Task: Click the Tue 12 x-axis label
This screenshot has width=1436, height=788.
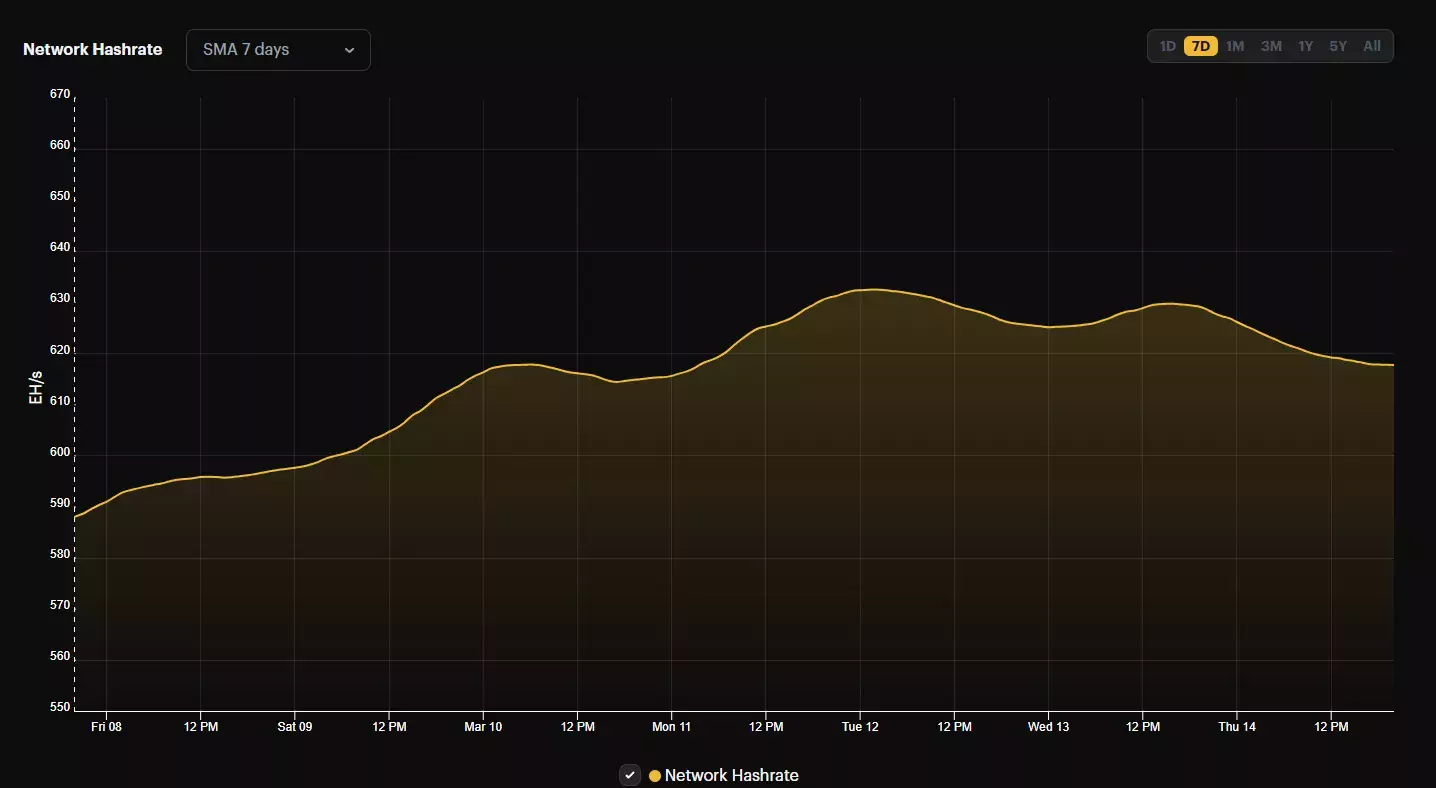Action: tap(860, 727)
